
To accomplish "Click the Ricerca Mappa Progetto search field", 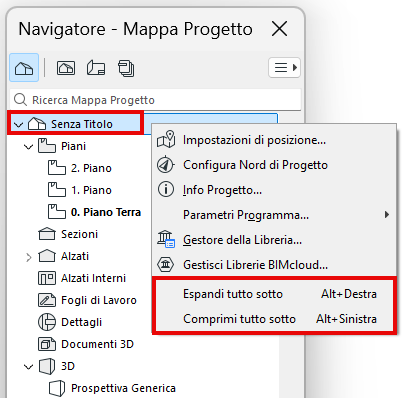I will [155, 100].
